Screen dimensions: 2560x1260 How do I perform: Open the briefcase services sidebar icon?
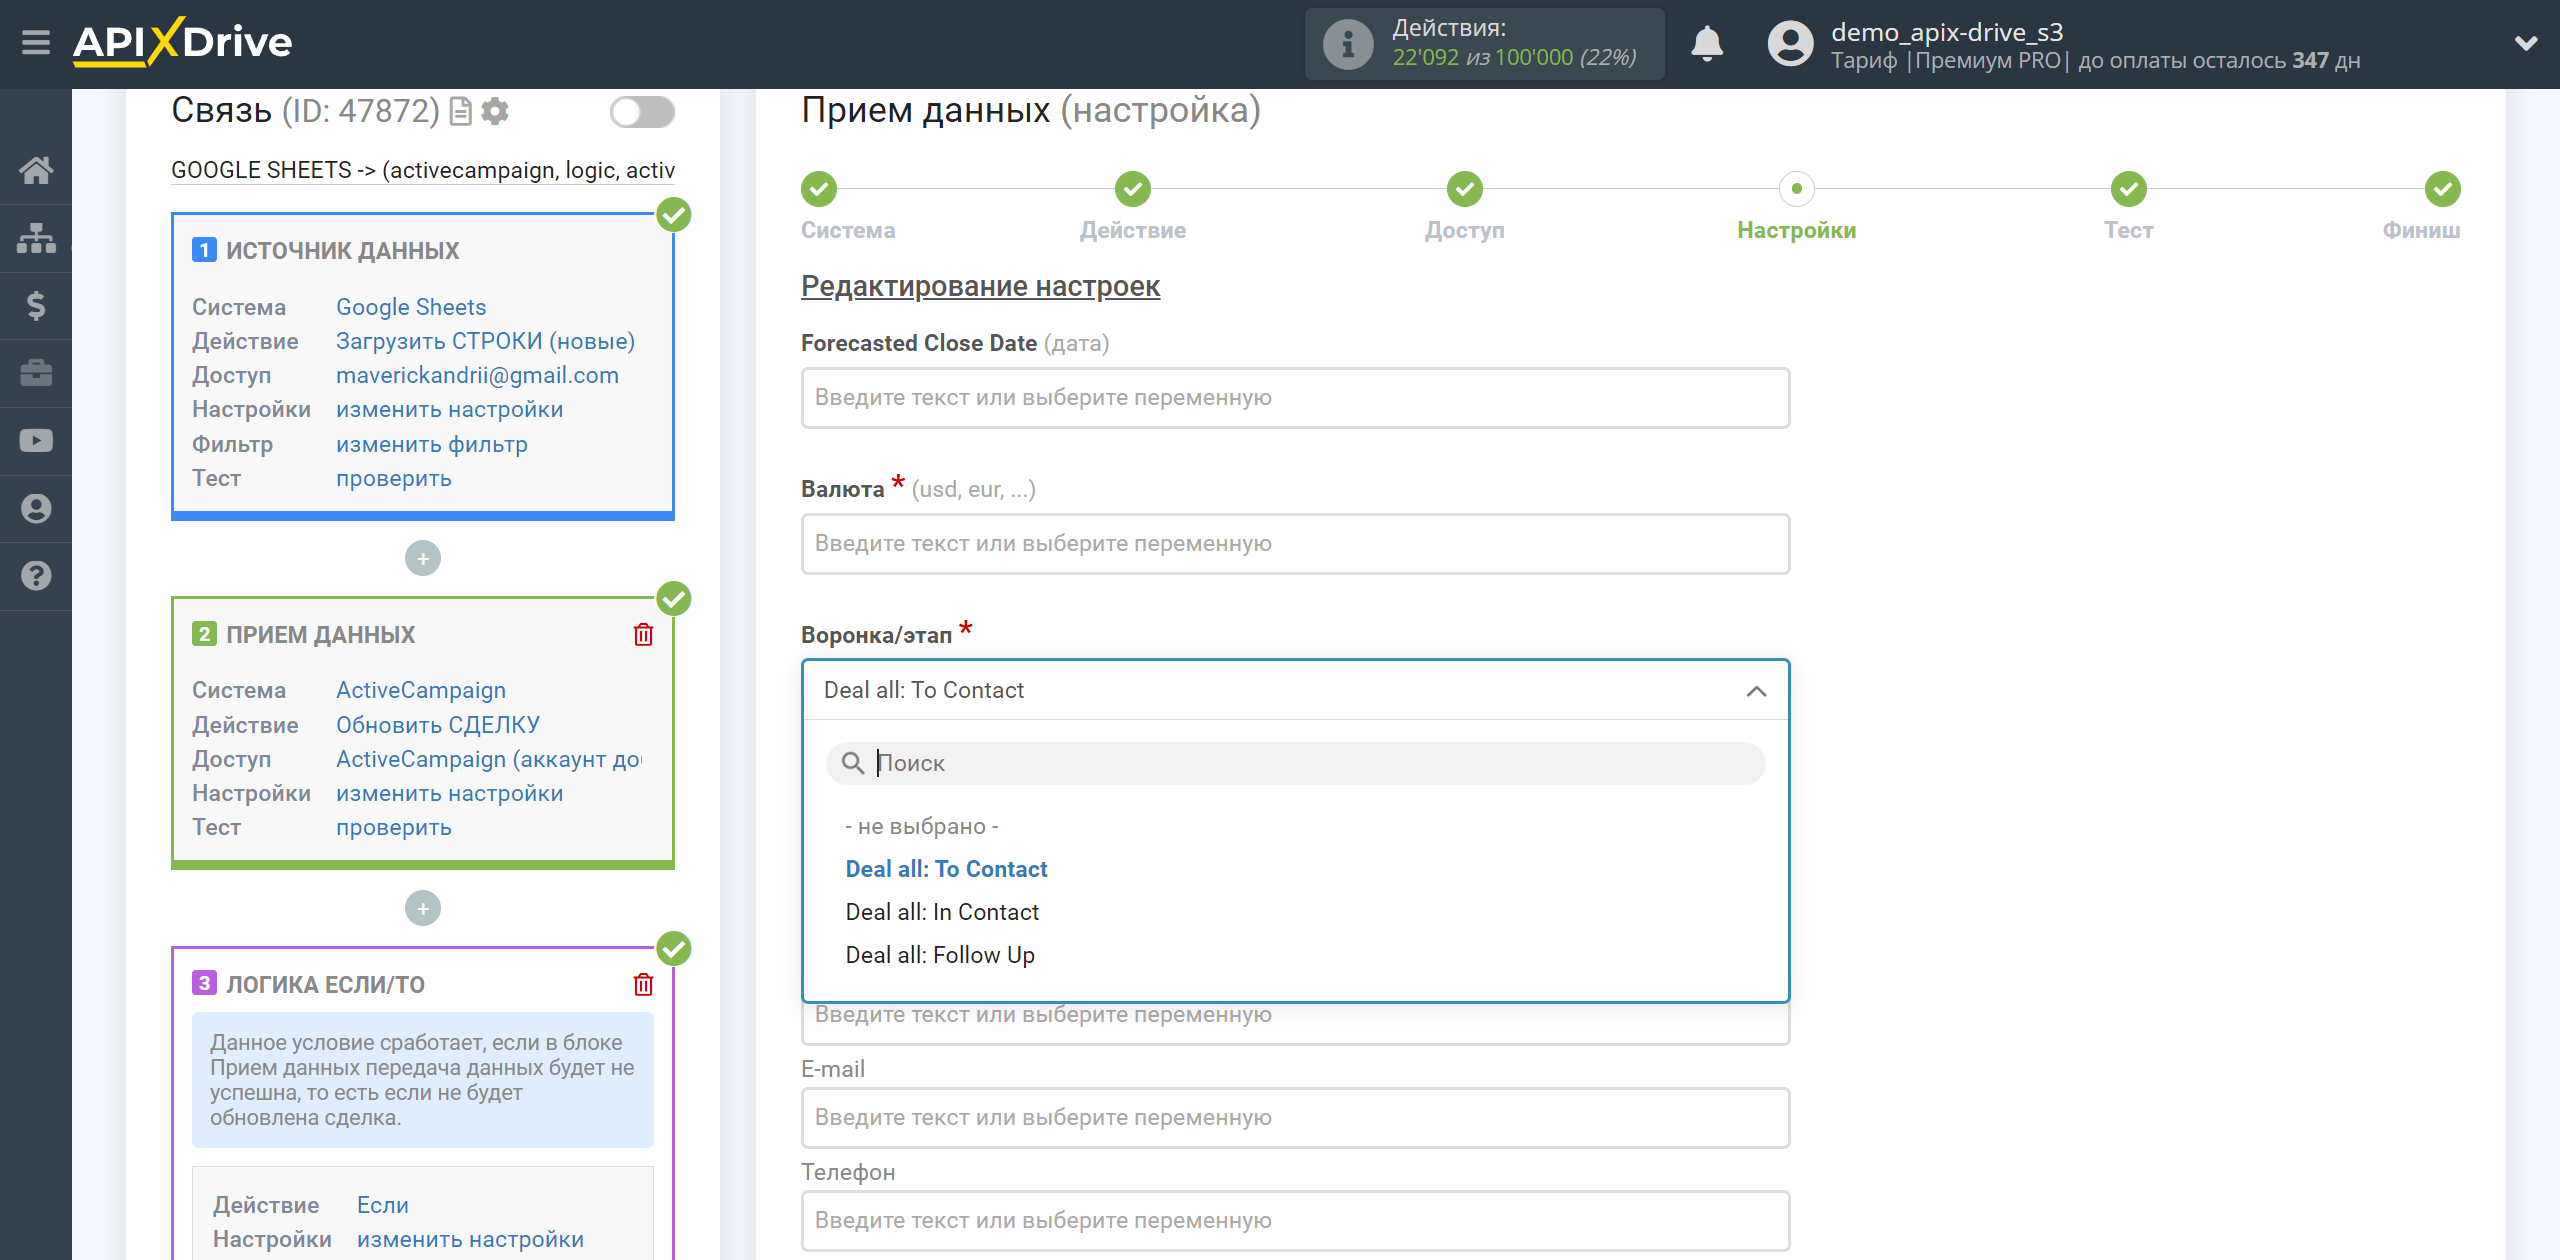tap(36, 373)
